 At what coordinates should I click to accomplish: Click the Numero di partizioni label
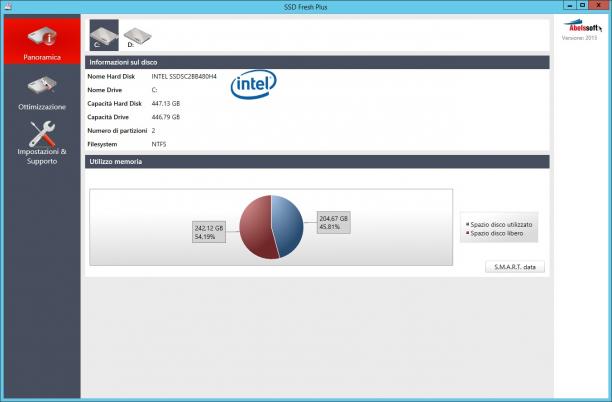117,130
